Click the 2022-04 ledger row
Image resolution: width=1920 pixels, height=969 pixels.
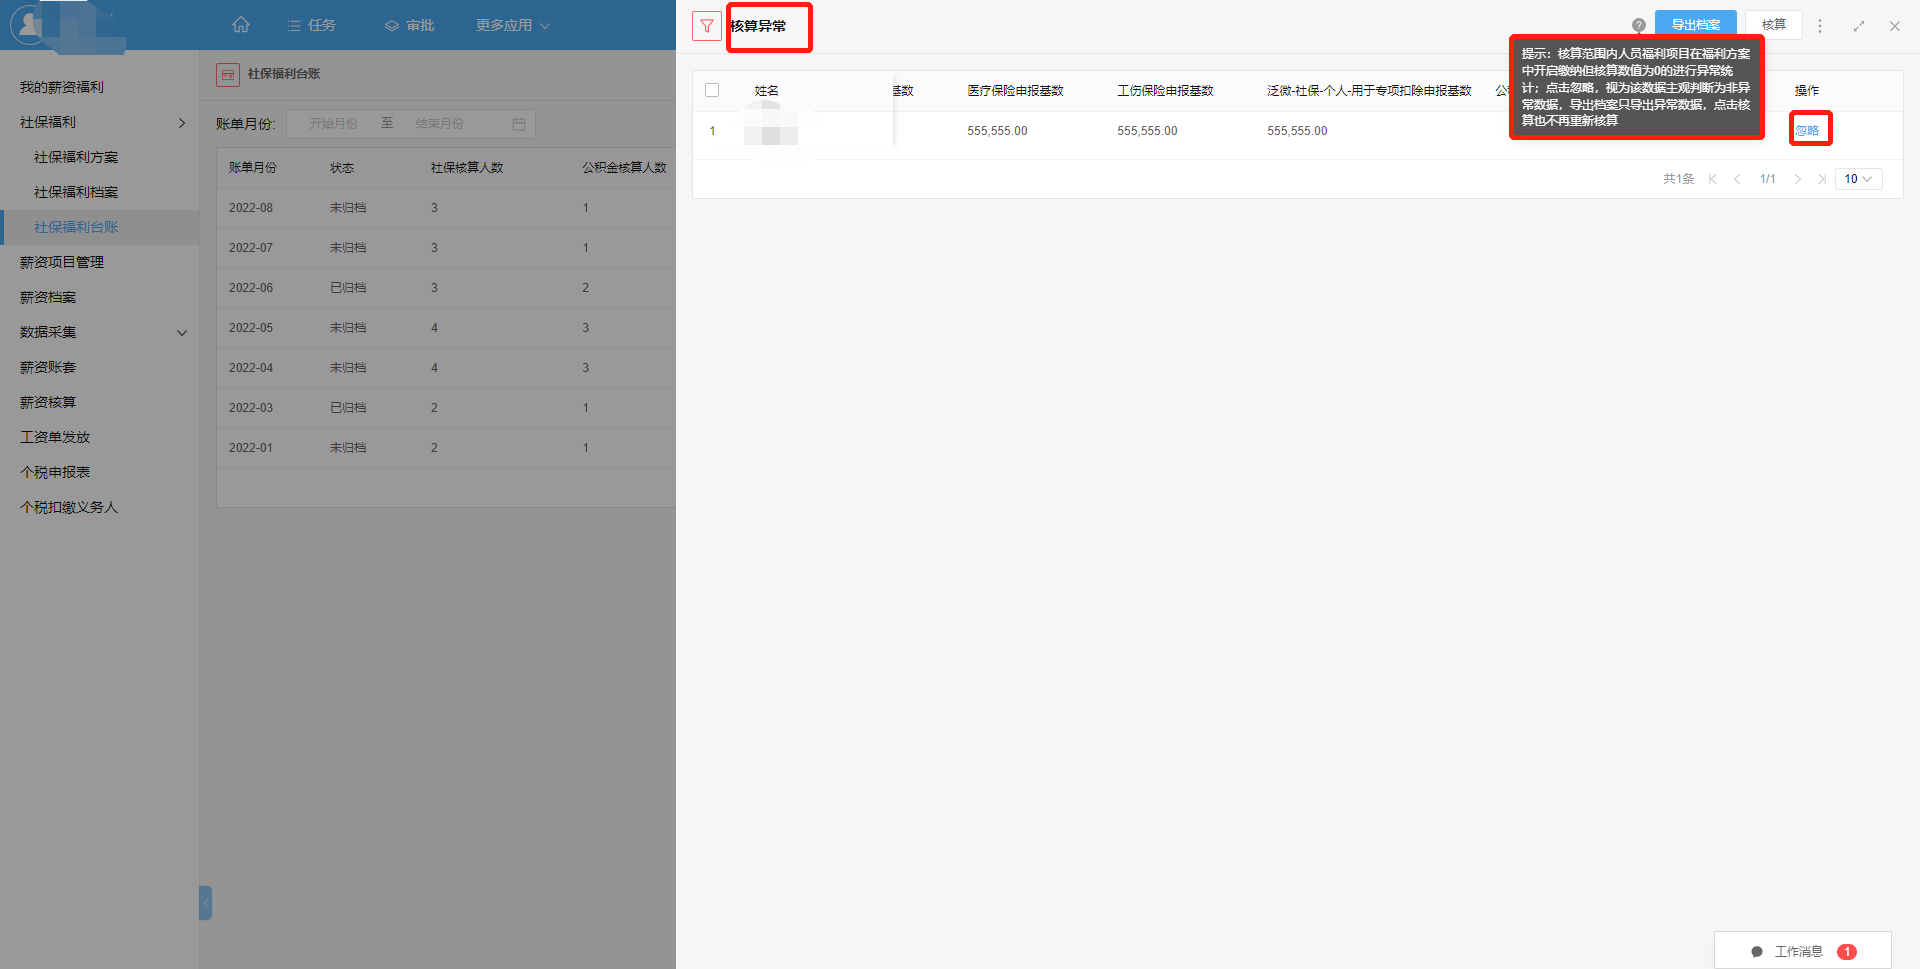[x=446, y=368]
